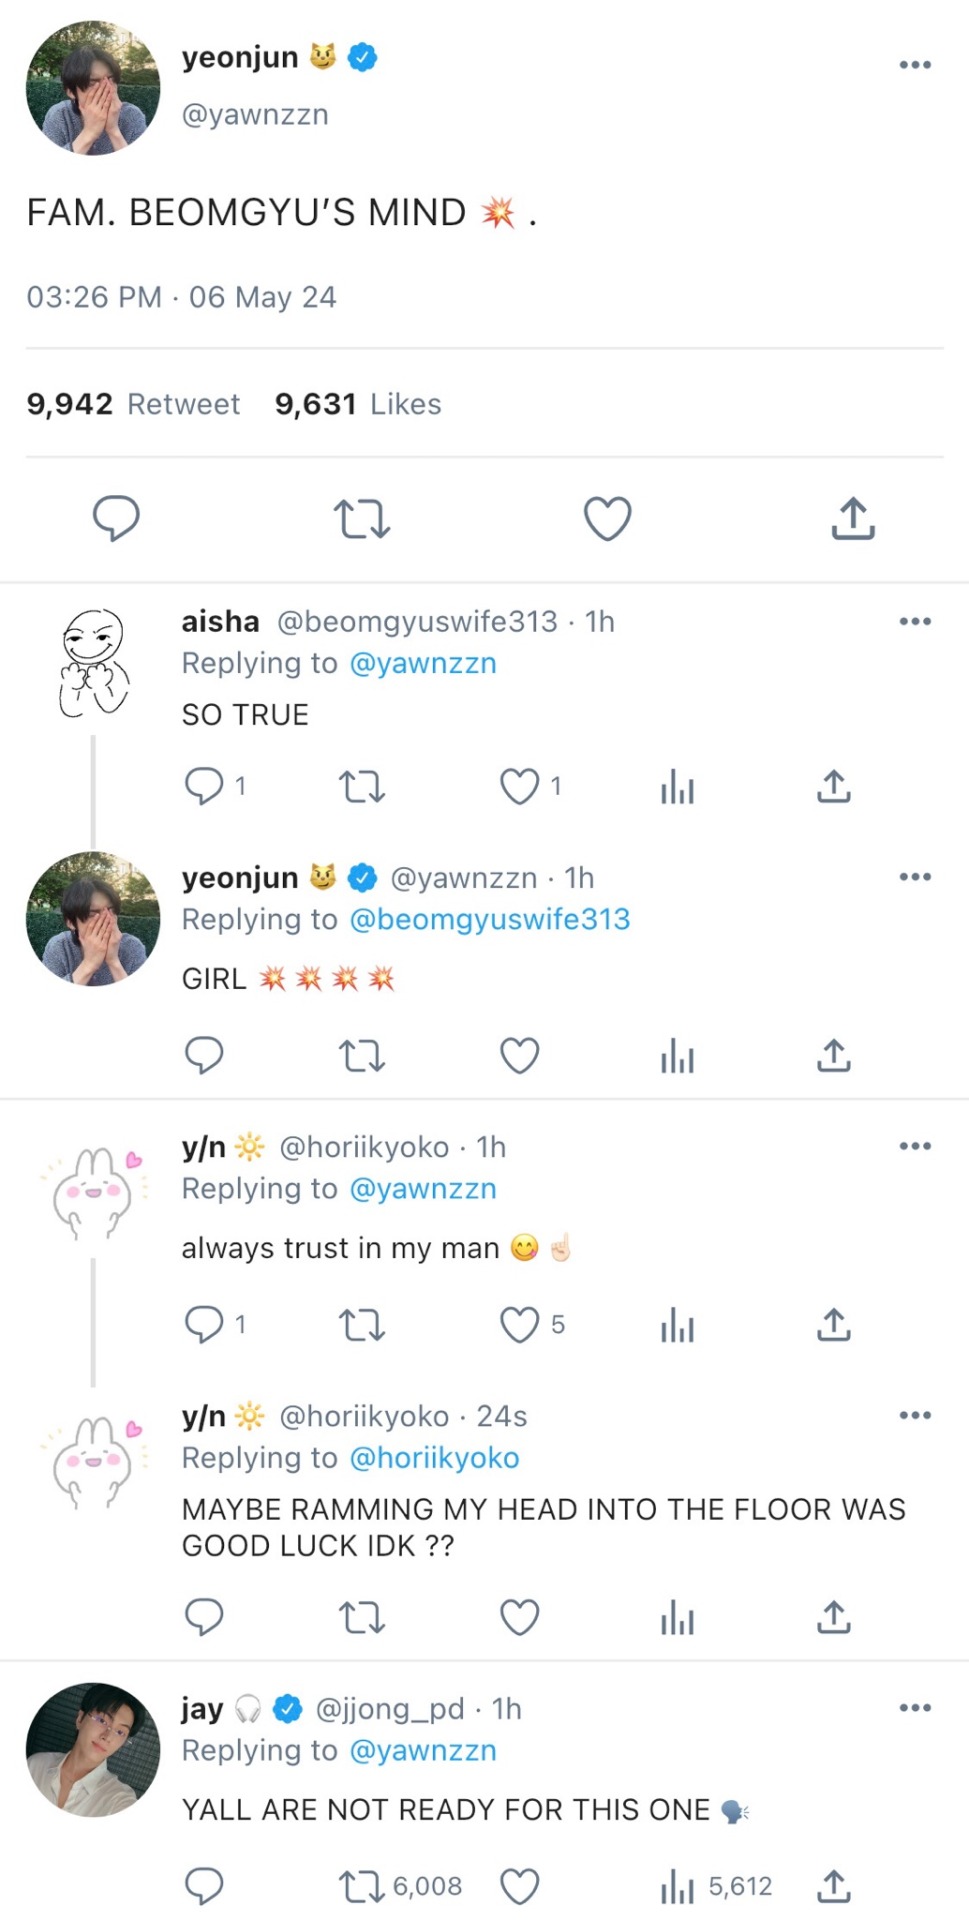The width and height of the screenshot is (969, 1920).
Task: Reply to "always trust in my man" tweet
Action: point(204,1325)
